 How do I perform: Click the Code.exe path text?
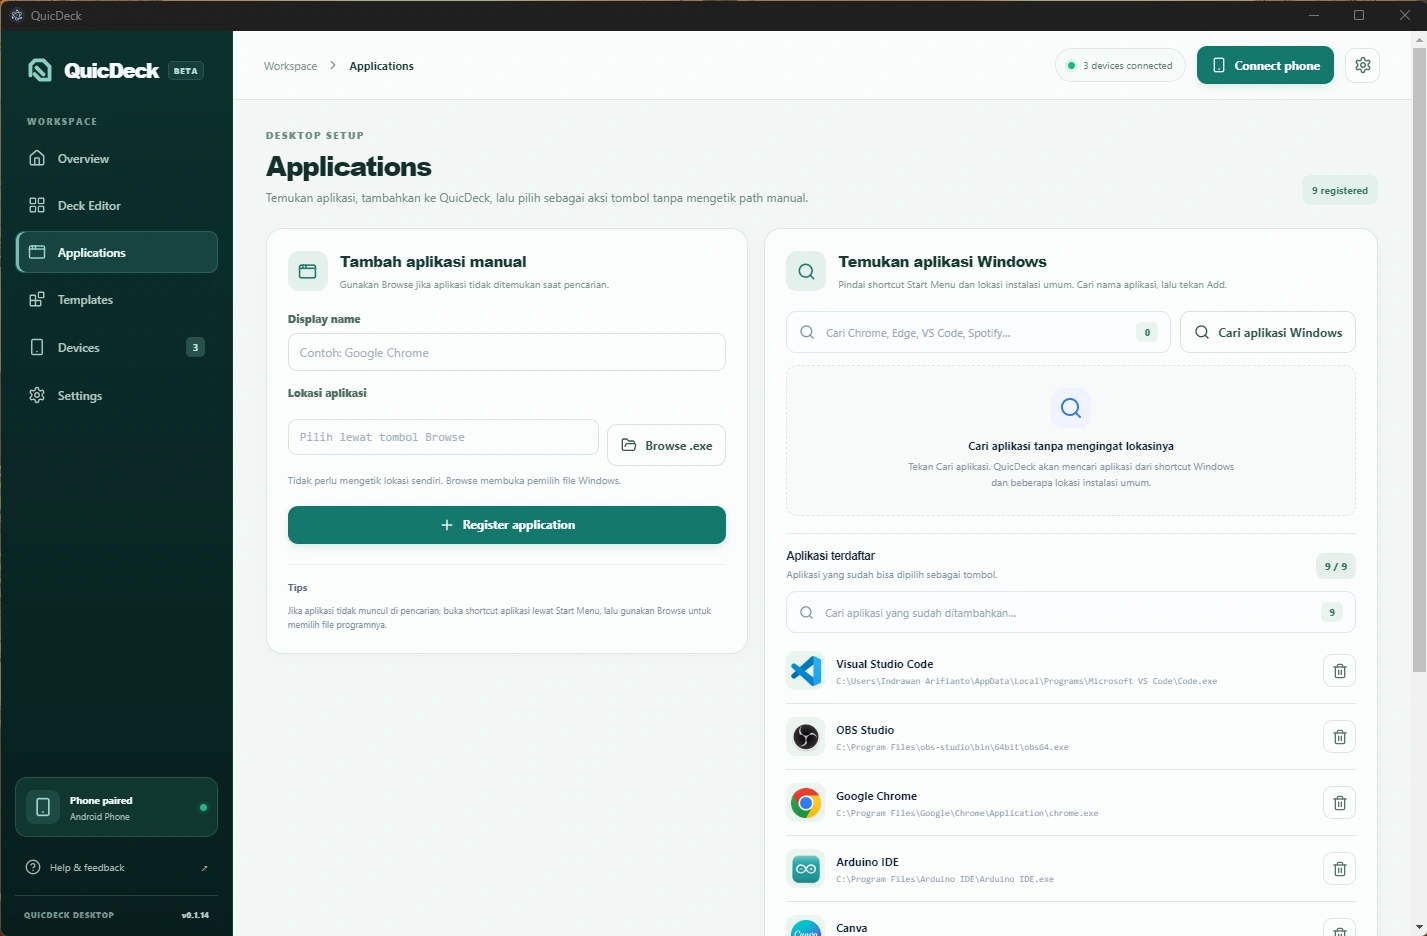1026,681
